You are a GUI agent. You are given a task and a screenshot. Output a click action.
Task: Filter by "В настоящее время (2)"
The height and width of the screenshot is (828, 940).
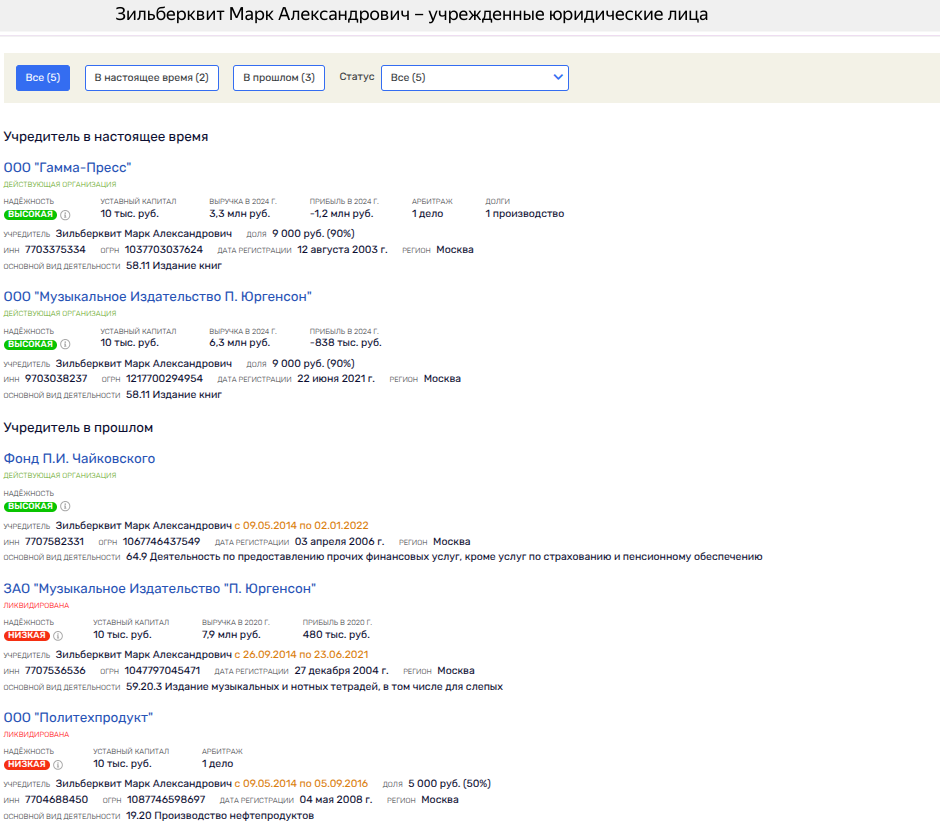pyautogui.click(x=151, y=78)
